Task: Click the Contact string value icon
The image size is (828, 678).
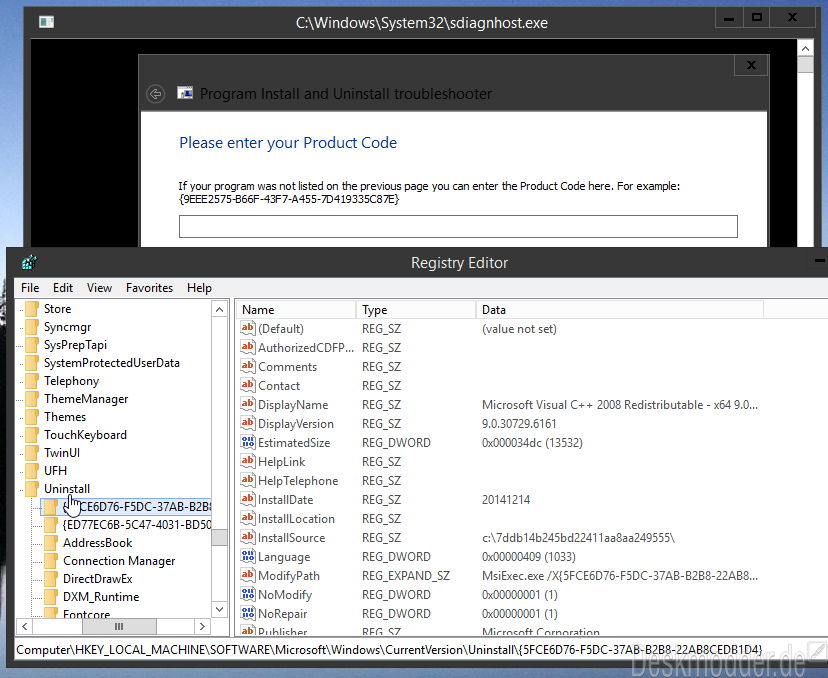Action: point(248,385)
